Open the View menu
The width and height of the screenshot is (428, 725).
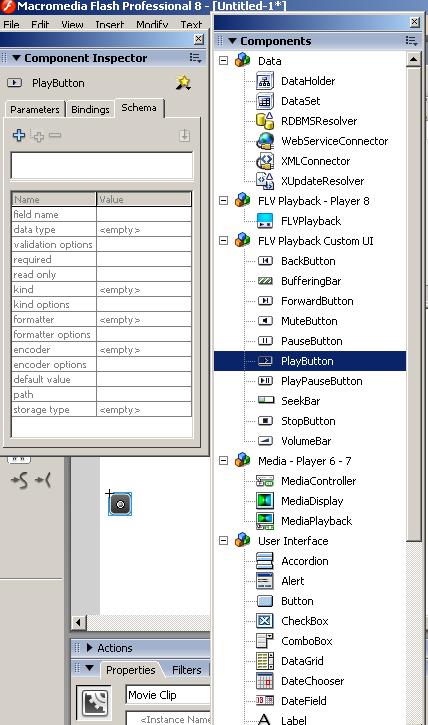(x=72, y=24)
